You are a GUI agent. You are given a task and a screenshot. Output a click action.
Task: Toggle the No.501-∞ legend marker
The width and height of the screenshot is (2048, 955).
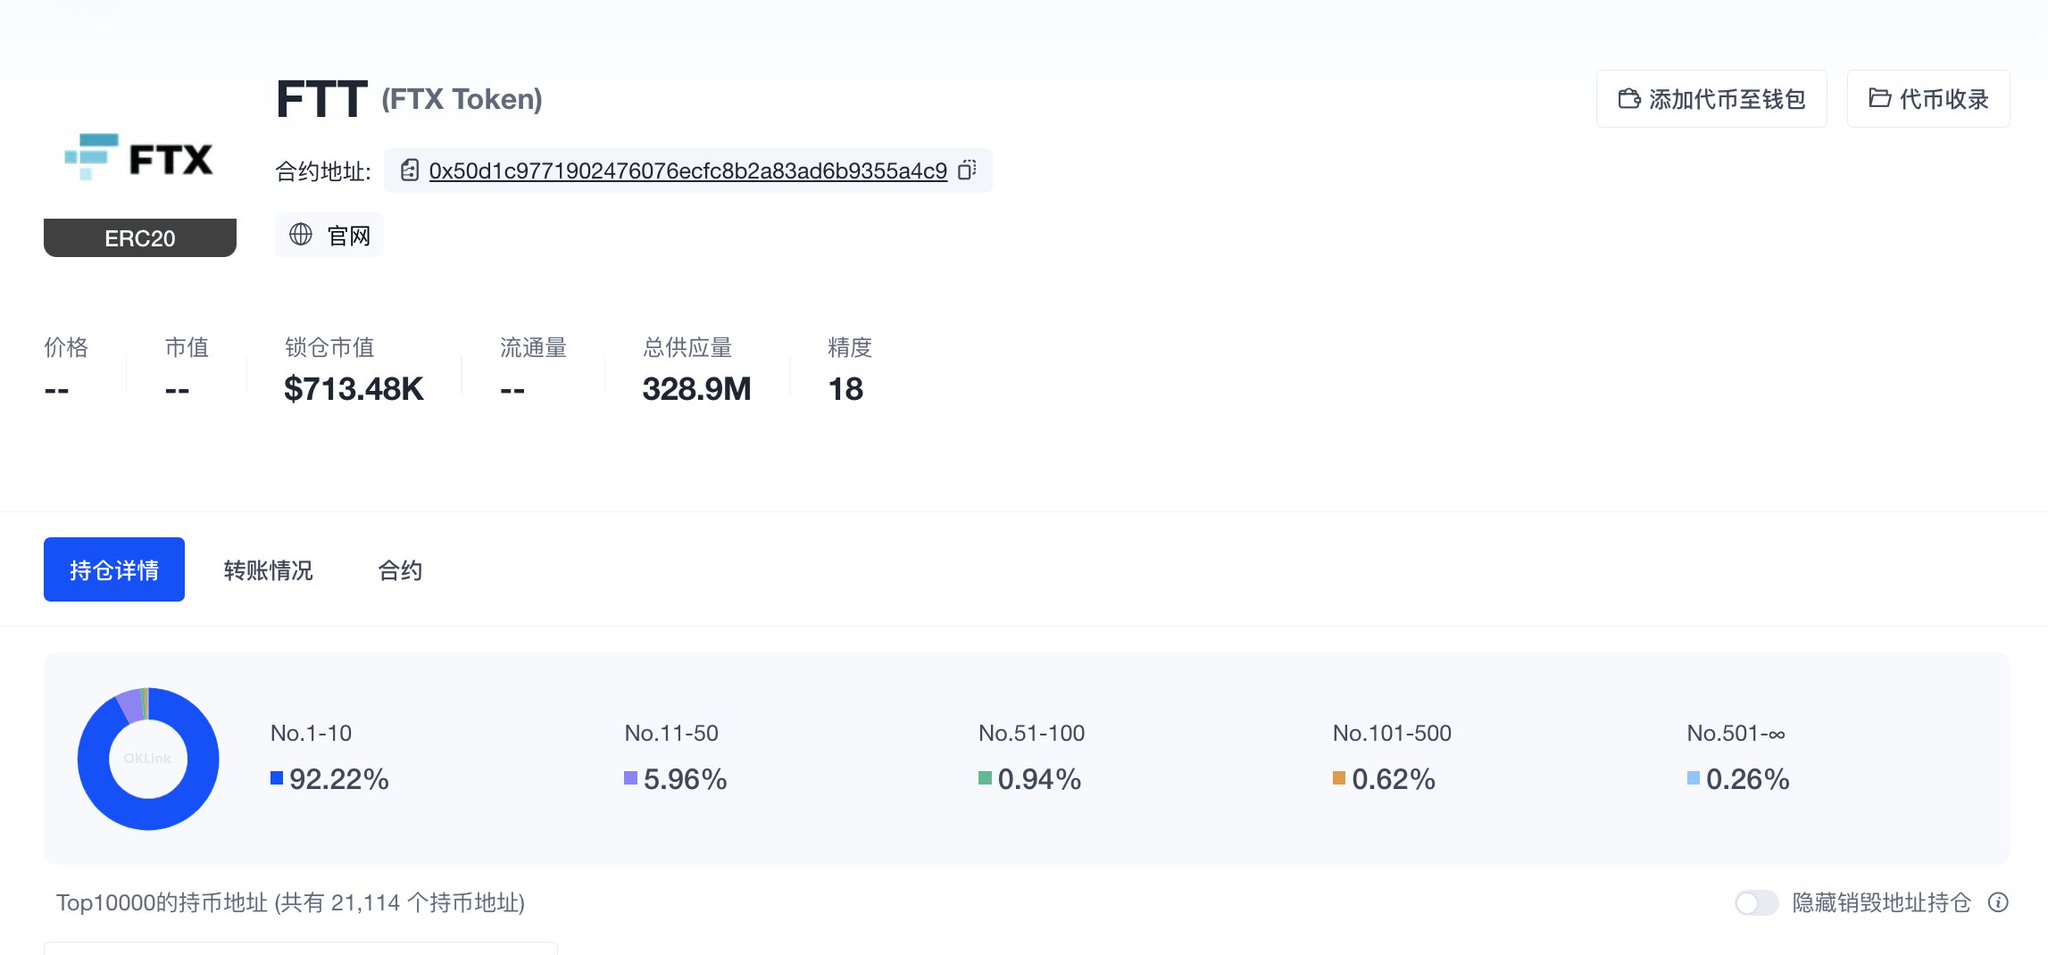(x=1692, y=777)
